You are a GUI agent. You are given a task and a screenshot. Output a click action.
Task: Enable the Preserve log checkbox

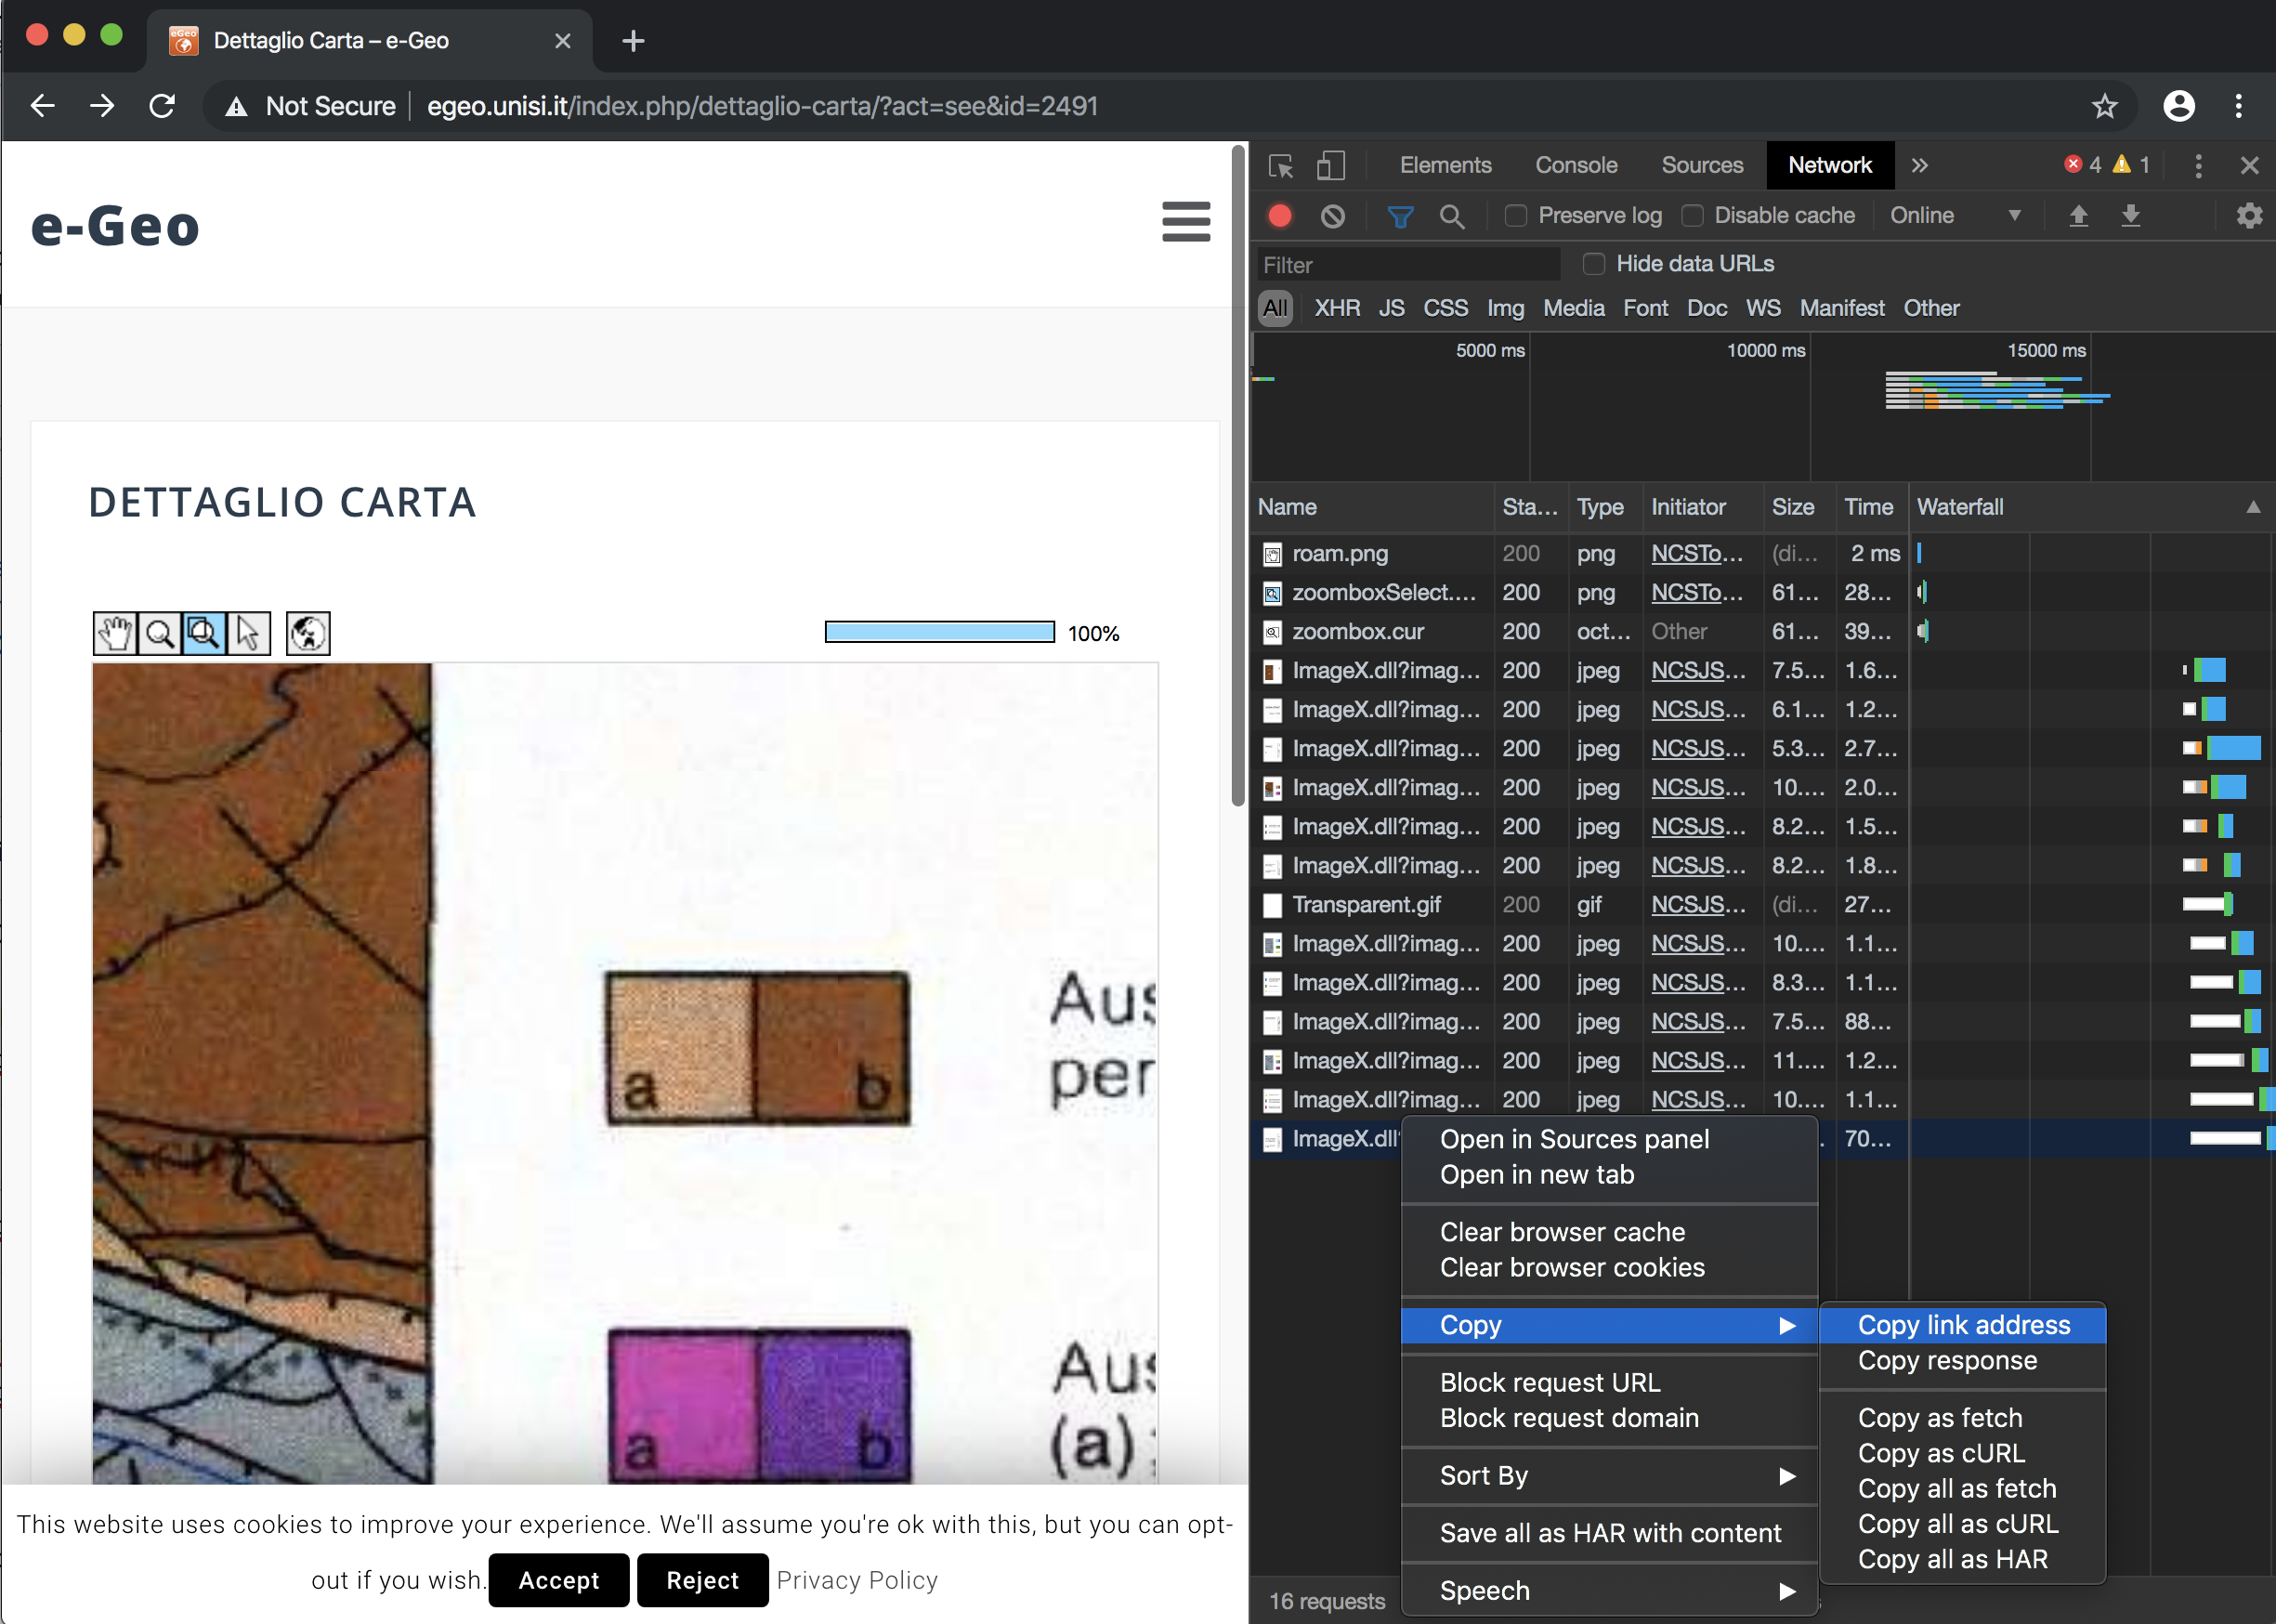[x=1516, y=215]
